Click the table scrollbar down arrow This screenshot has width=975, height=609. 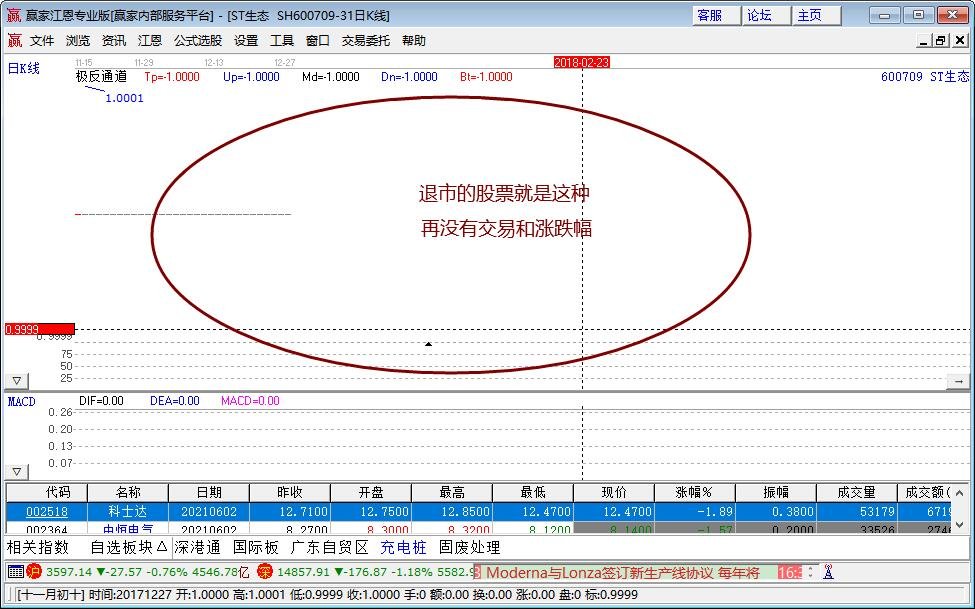click(x=959, y=525)
